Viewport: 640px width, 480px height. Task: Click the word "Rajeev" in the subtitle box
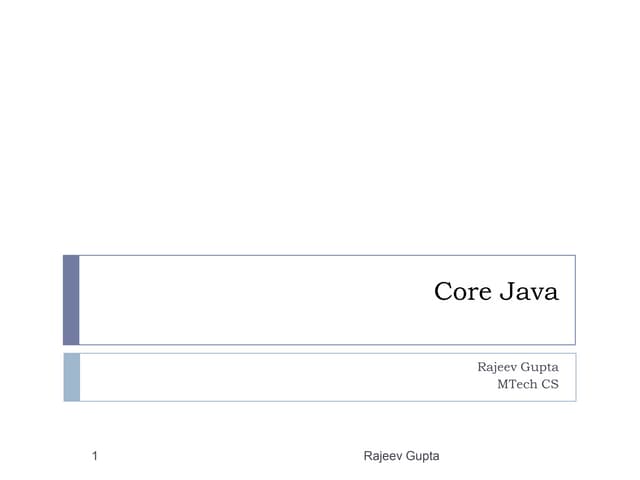(x=497, y=367)
